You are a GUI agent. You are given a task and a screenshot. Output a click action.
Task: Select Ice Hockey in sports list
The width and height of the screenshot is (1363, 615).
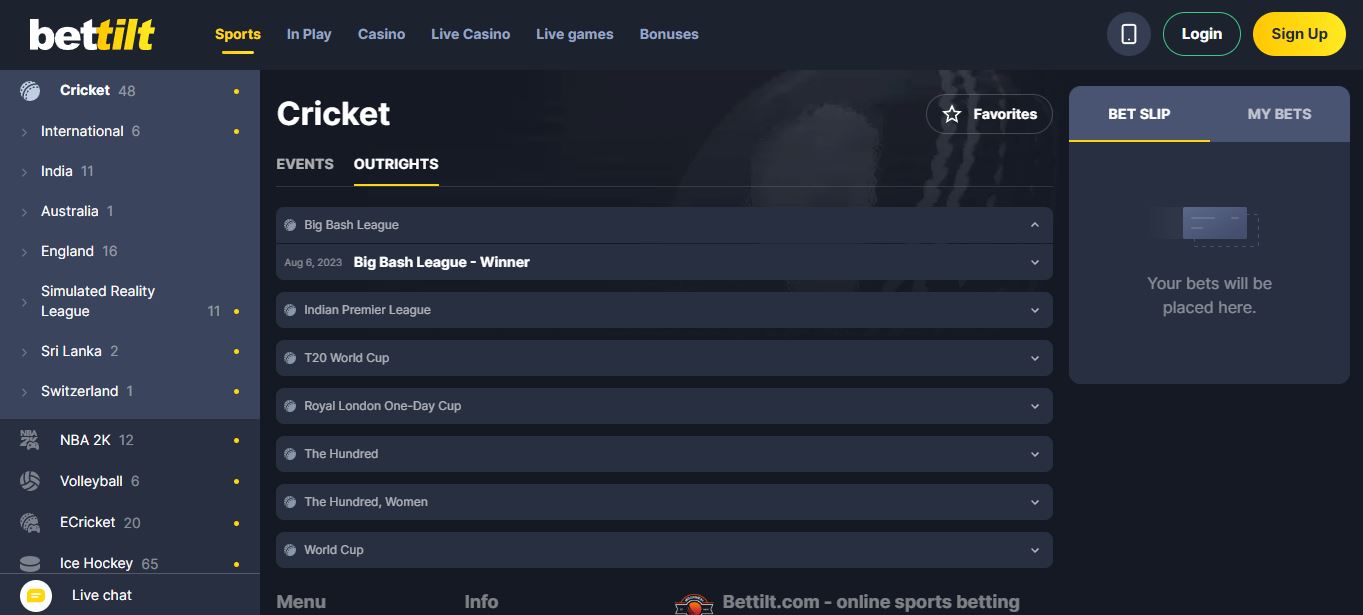click(130, 563)
